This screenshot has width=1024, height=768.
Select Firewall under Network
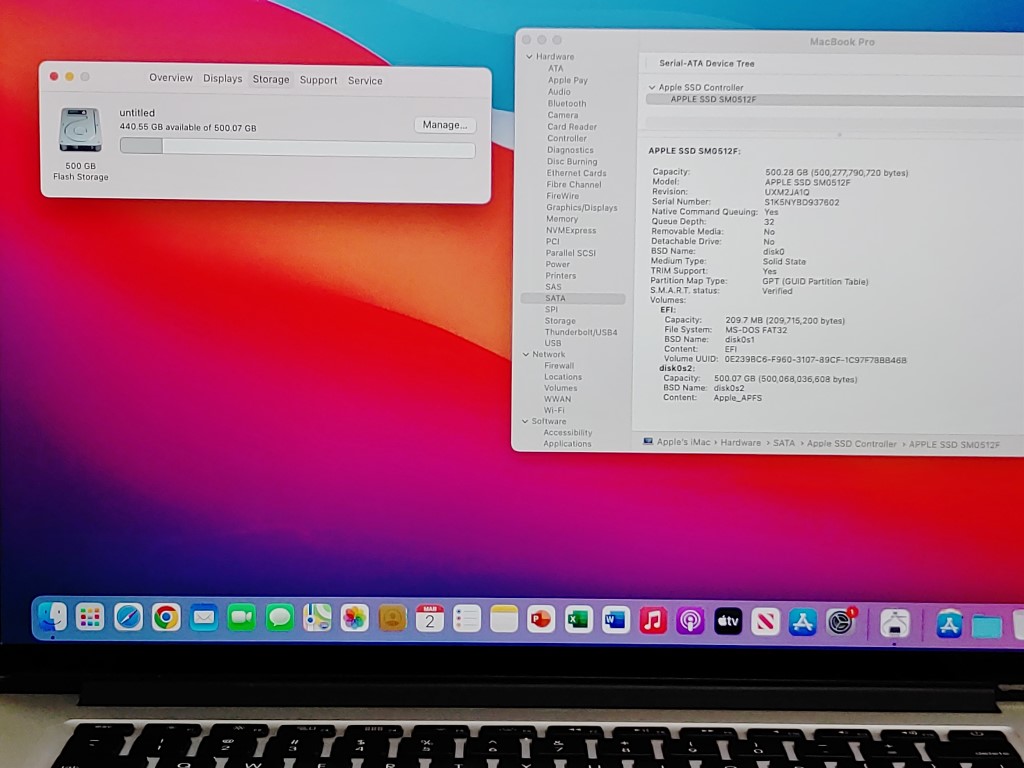559,366
